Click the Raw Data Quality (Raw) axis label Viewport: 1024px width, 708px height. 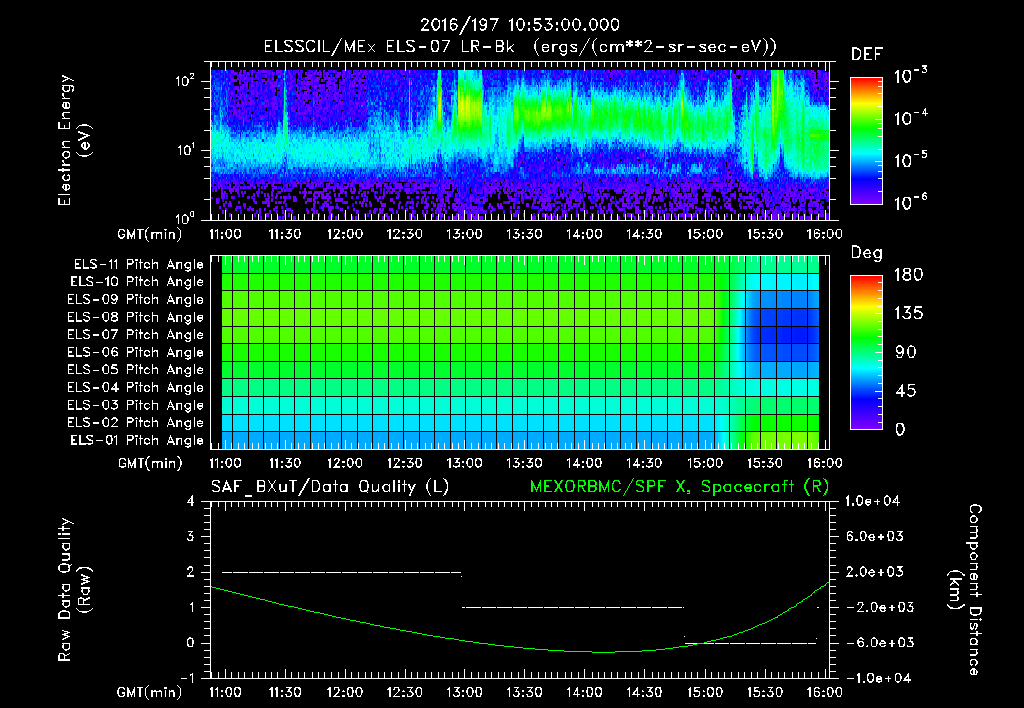pyautogui.click(x=74, y=590)
